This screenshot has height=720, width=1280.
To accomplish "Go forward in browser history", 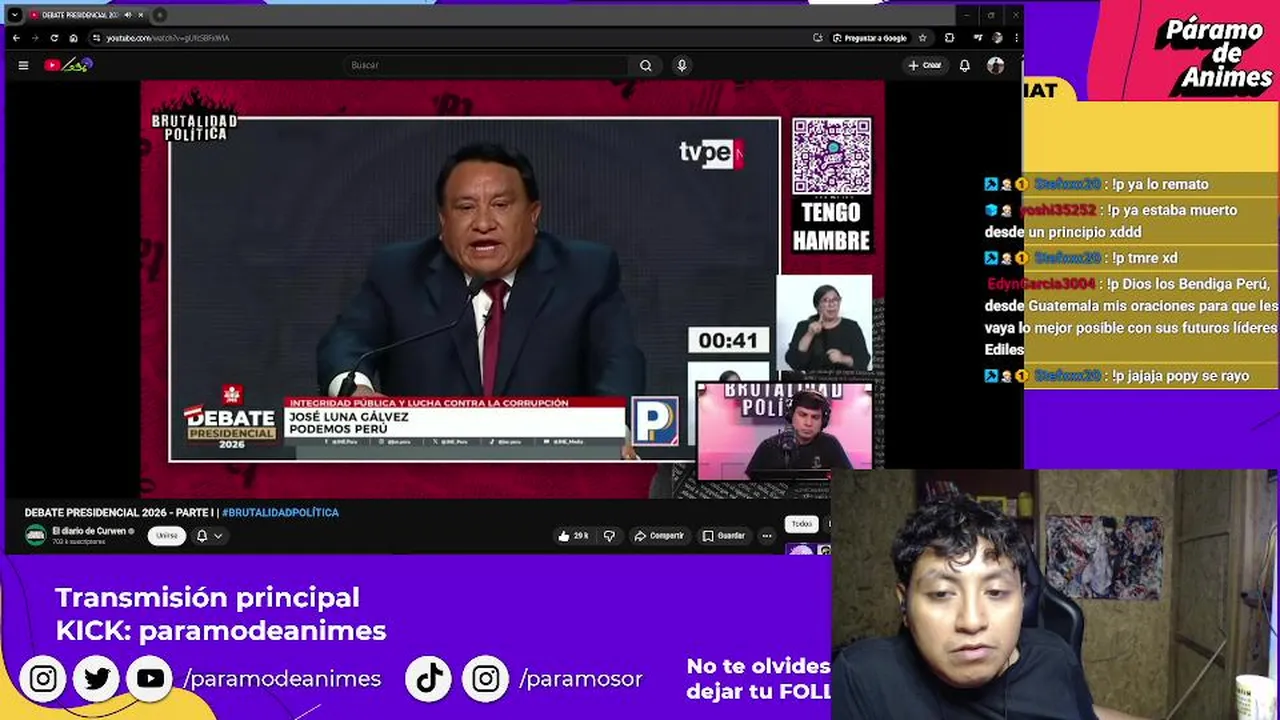I will pyautogui.click(x=35, y=38).
